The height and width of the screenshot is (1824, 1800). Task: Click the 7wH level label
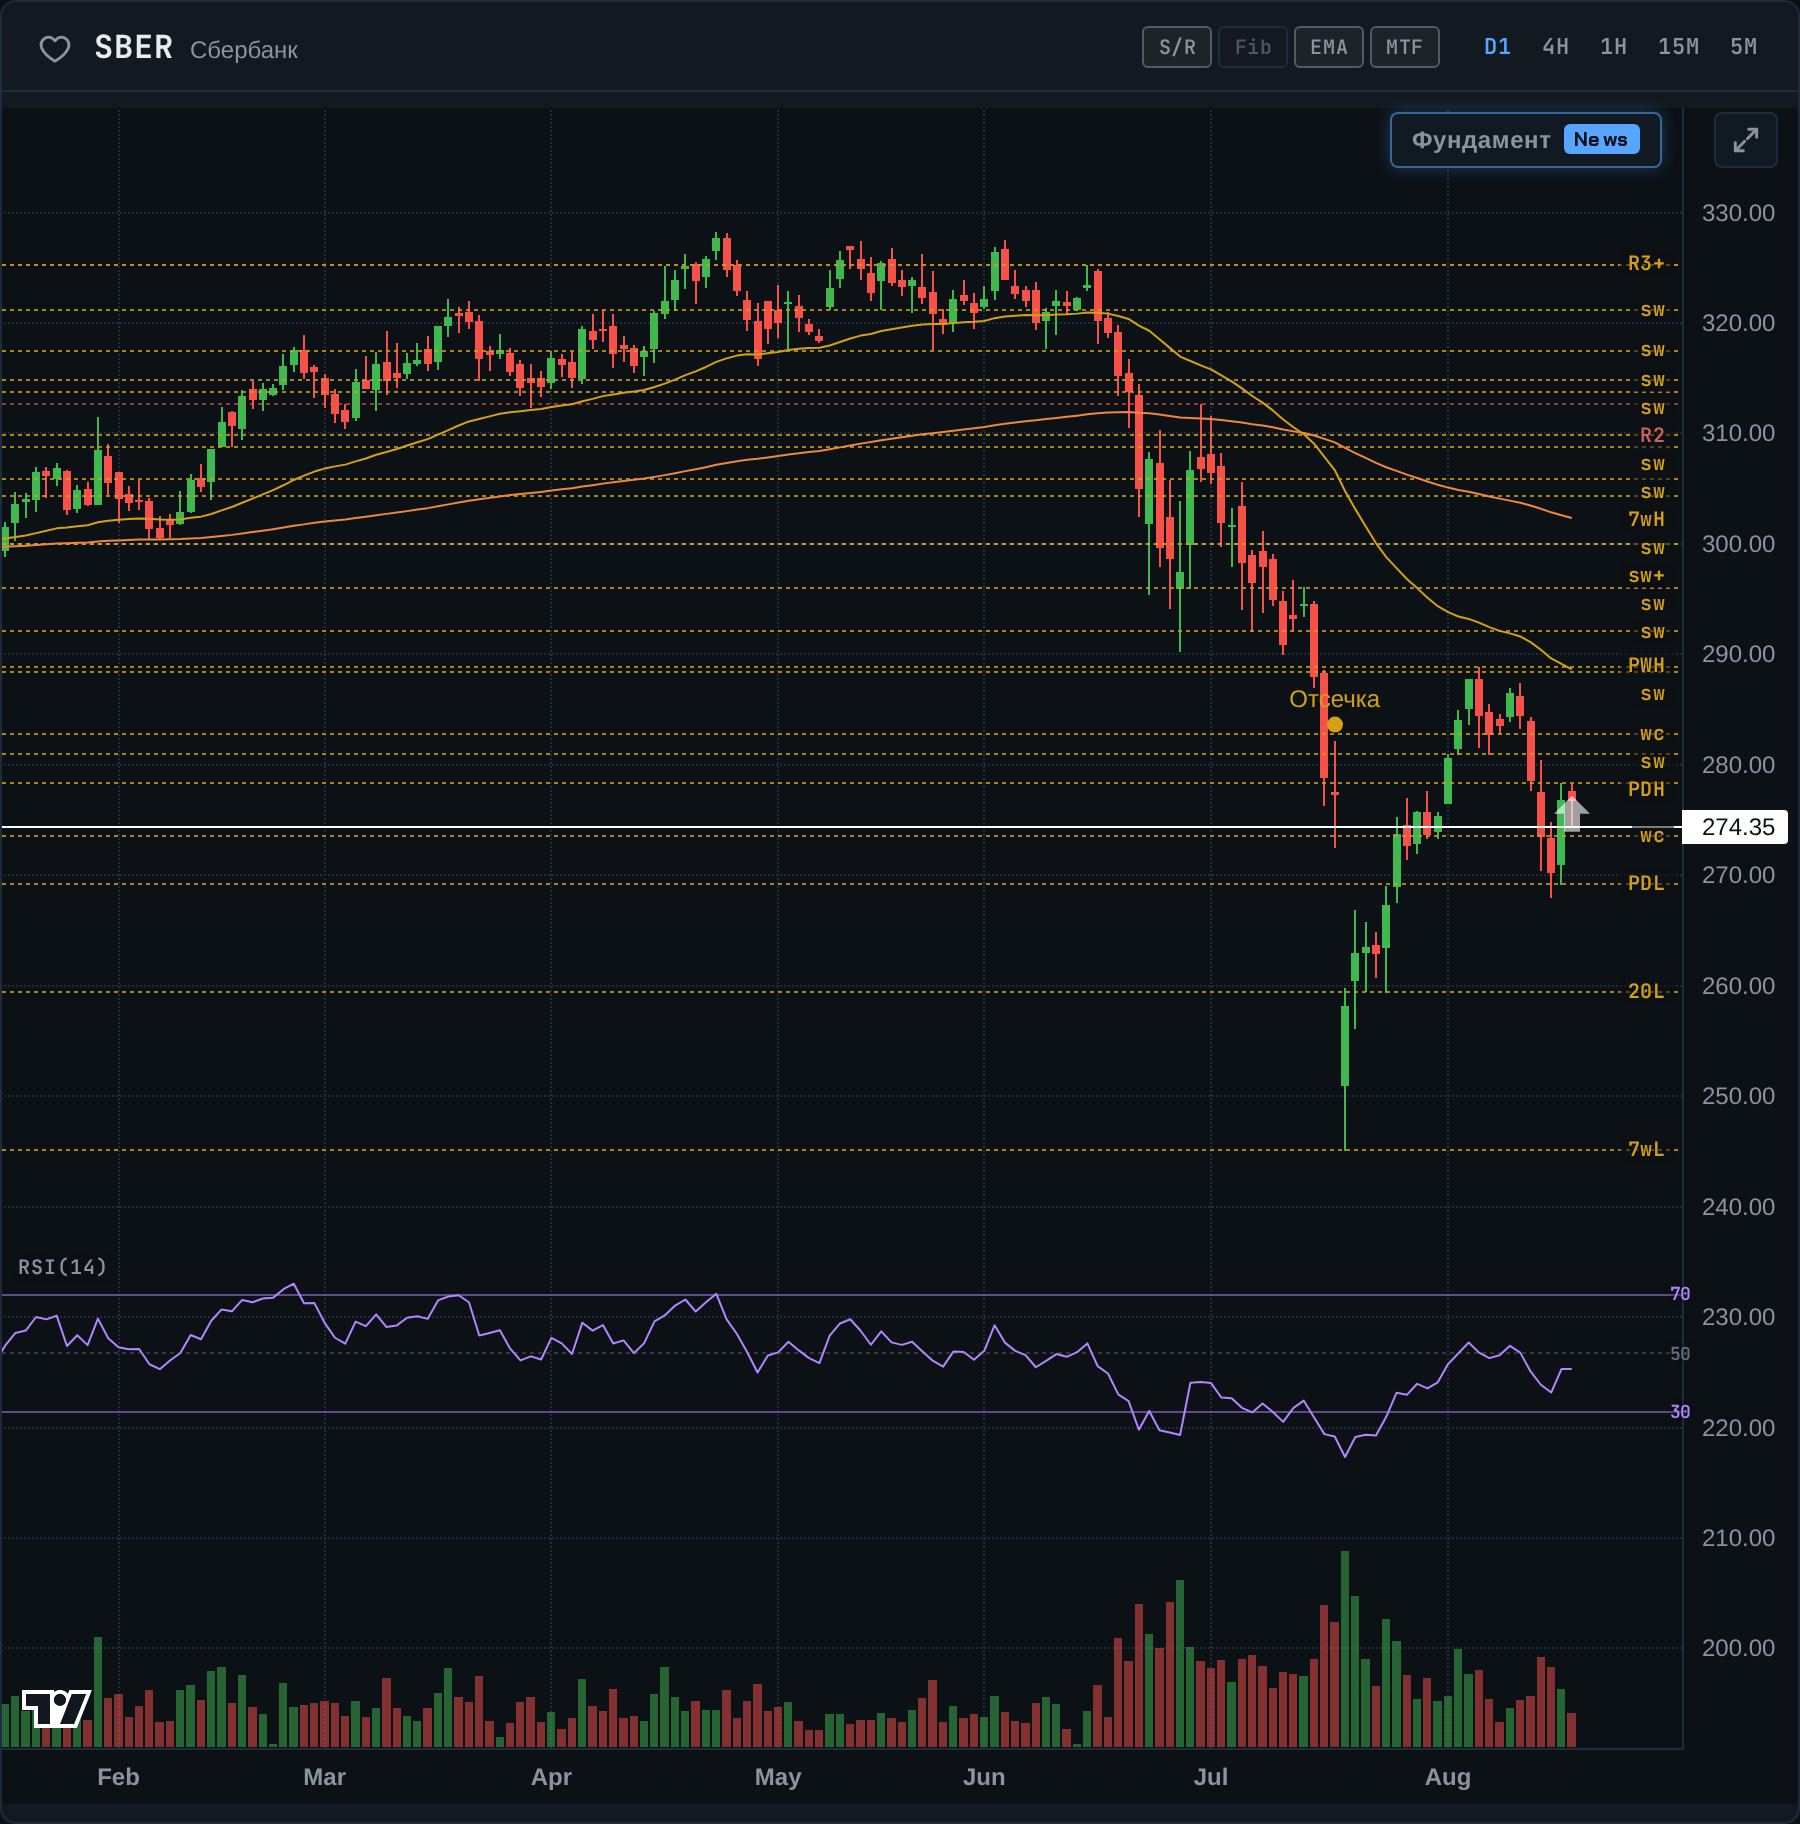[1646, 519]
